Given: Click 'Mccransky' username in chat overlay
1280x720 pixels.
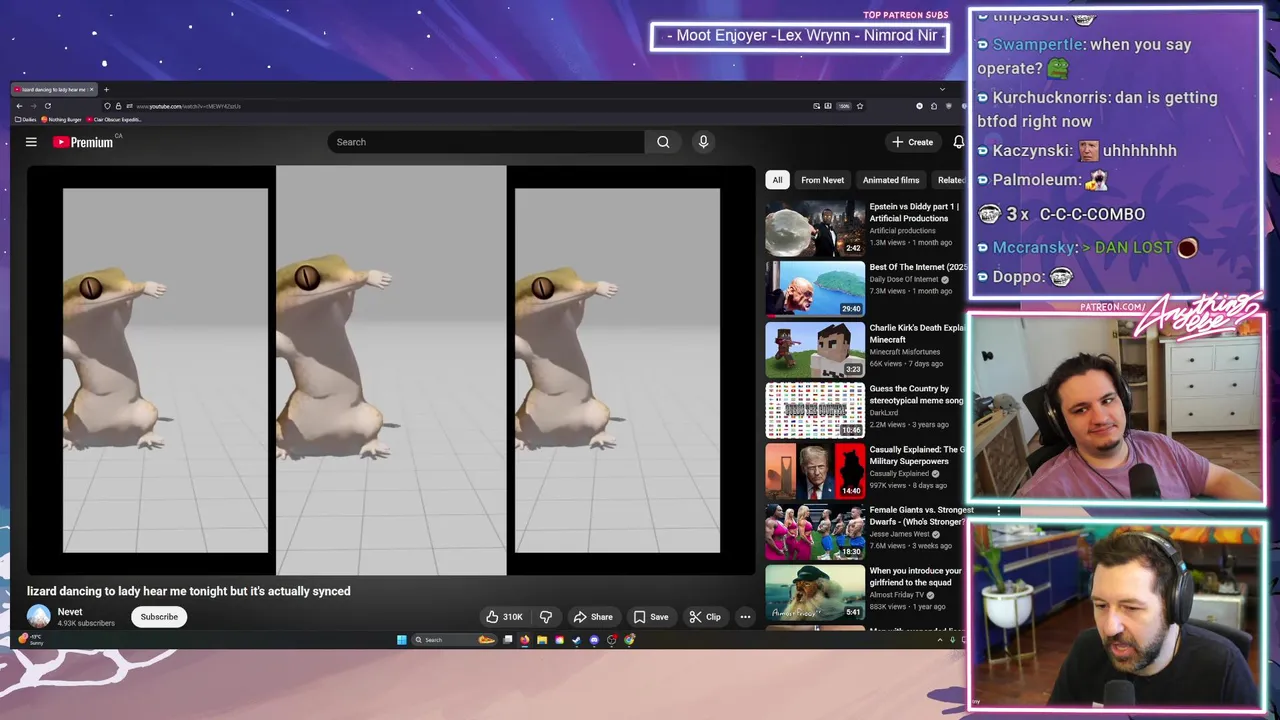Looking at the screenshot, I should point(1034,247).
